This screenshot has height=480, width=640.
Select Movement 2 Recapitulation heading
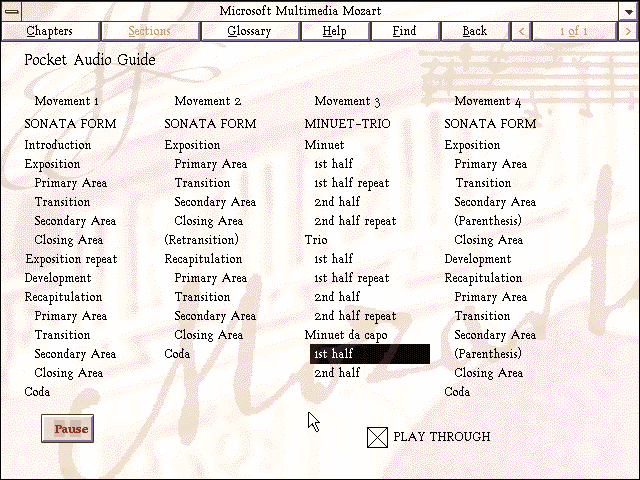pos(203,259)
